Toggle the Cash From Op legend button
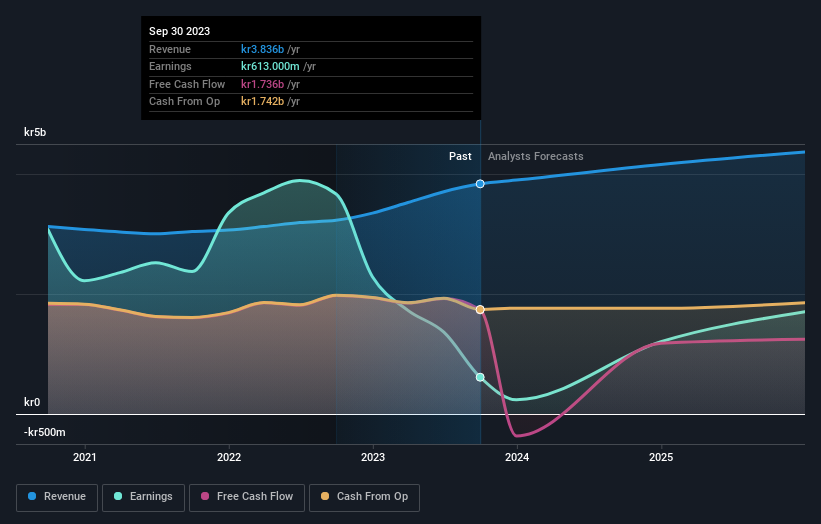This screenshot has width=821, height=524. pyautogui.click(x=364, y=497)
